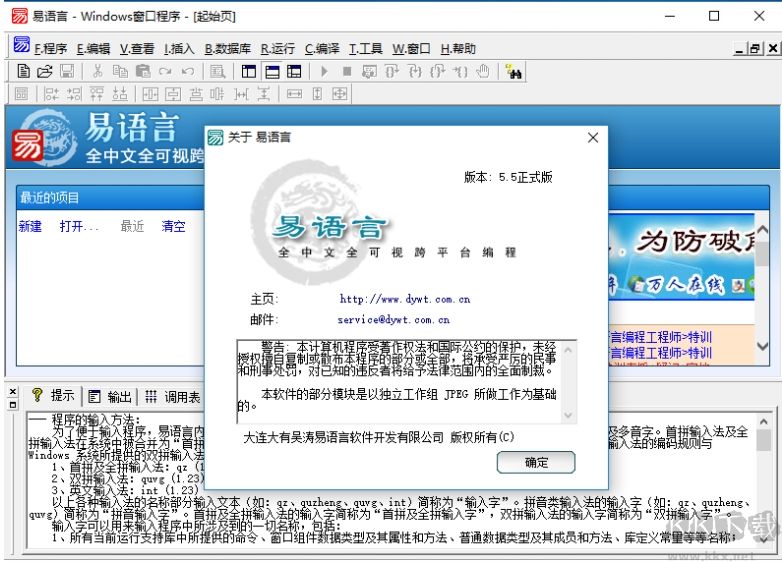Viewport: 782px width, 563px height.
Task: Restore the inner MDI start page window
Action: tap(755, 48)
